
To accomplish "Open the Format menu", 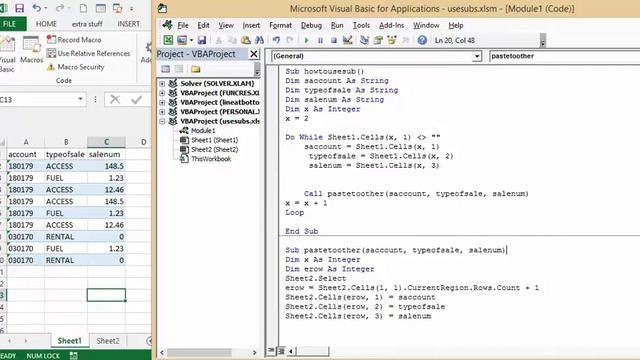I will pos(280,25).
